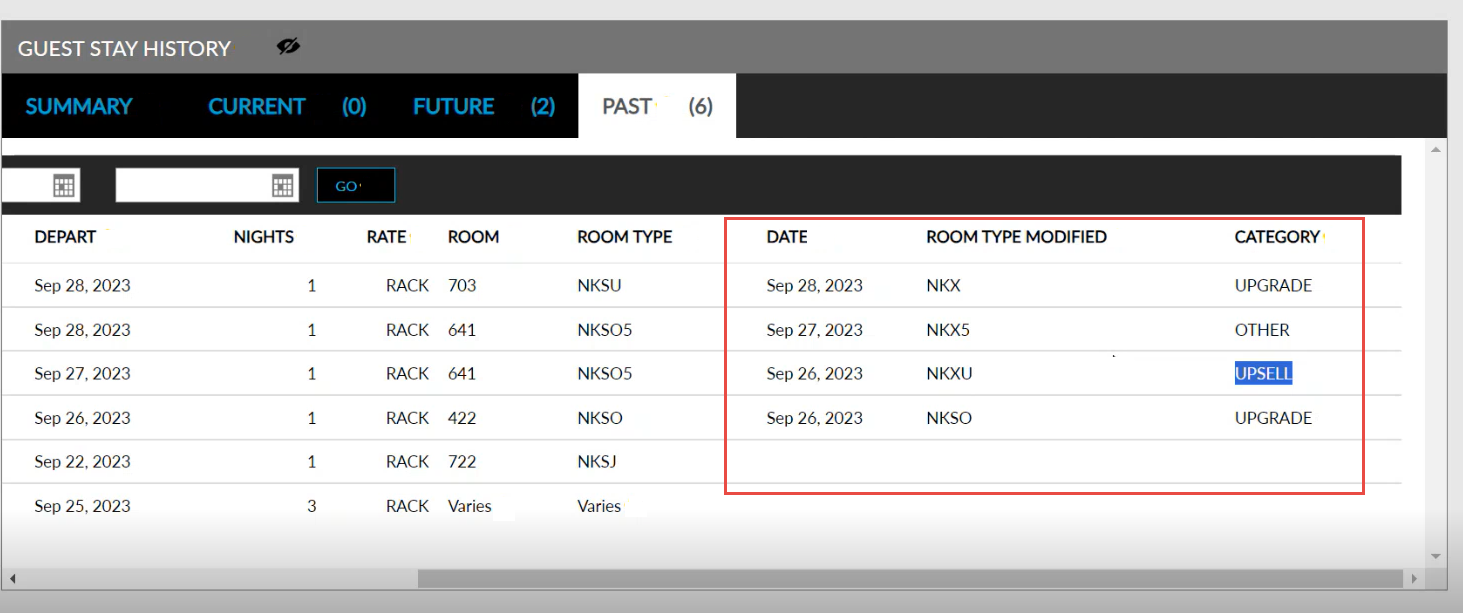Select room 703 cell

click(462, 285)
